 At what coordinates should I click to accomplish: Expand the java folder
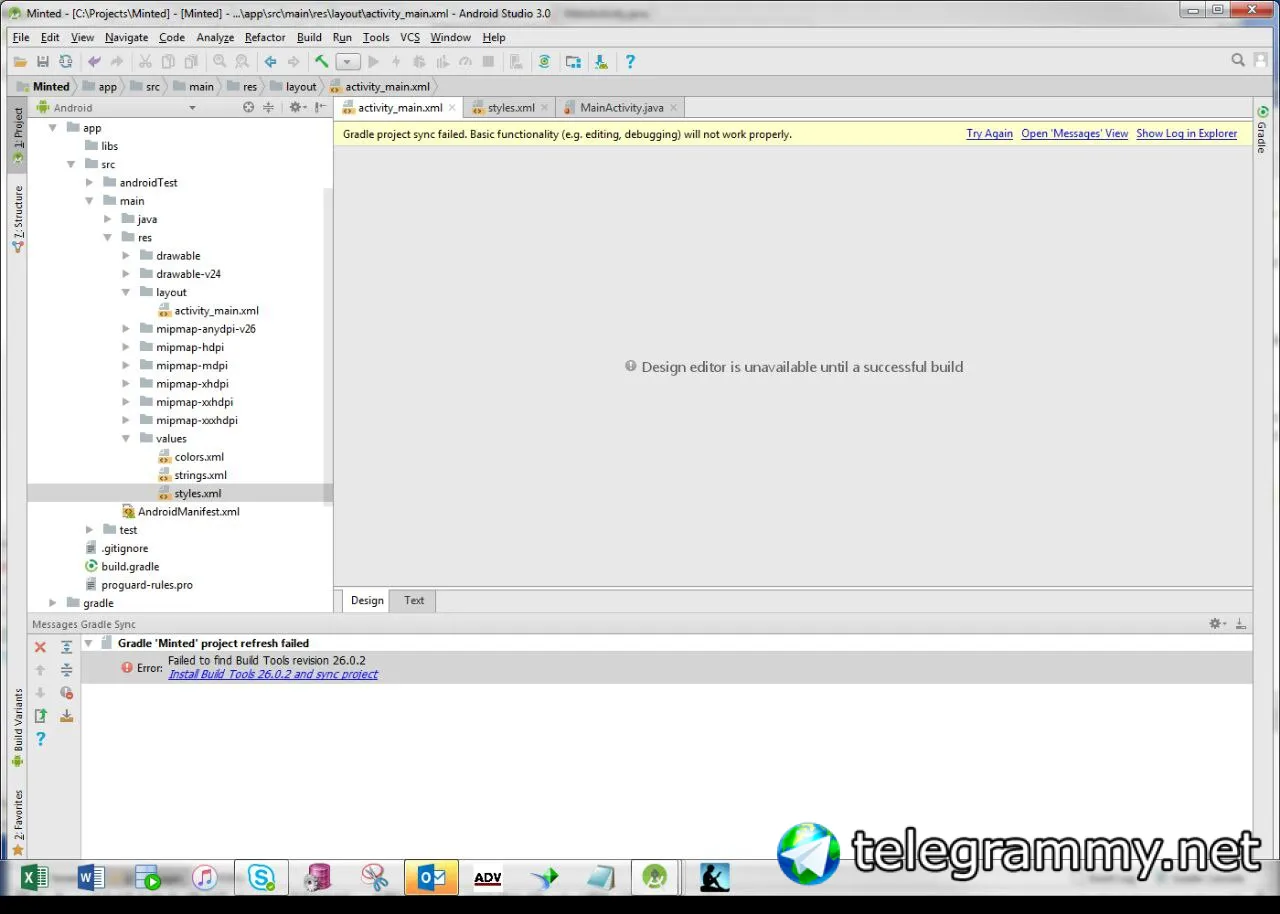tap(107, 219)
